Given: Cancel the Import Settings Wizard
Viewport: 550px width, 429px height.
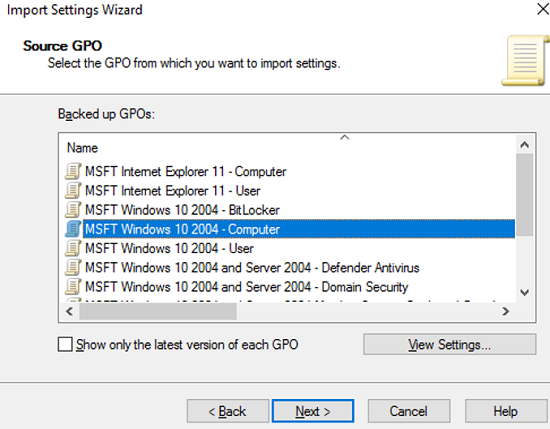Looking at the screenshot, I should coord(409,411).
